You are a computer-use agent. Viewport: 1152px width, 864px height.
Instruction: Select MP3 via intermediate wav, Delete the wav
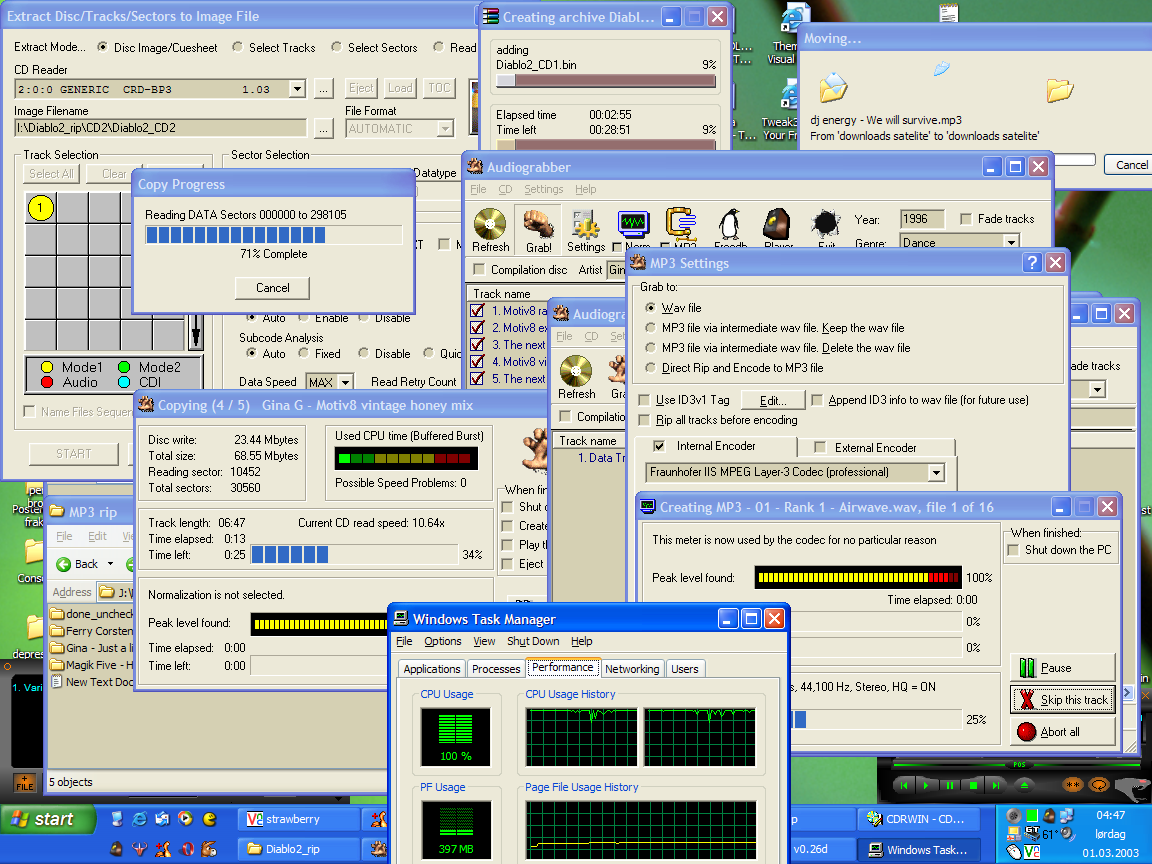pos(650,348)
